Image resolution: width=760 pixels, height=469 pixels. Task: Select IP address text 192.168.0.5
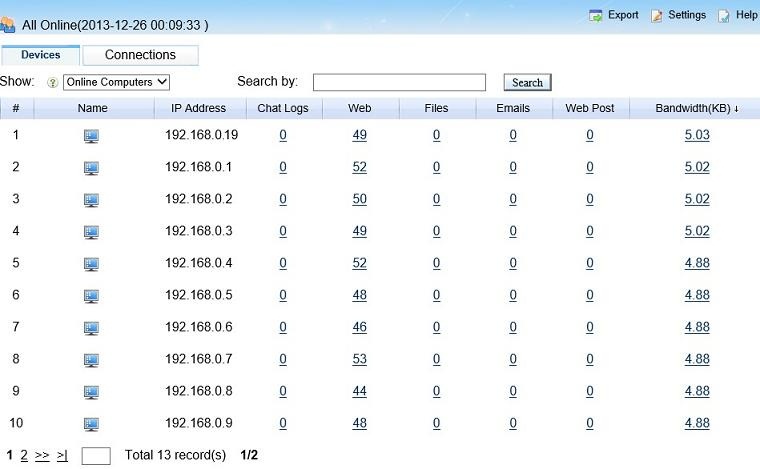[199, 295]
